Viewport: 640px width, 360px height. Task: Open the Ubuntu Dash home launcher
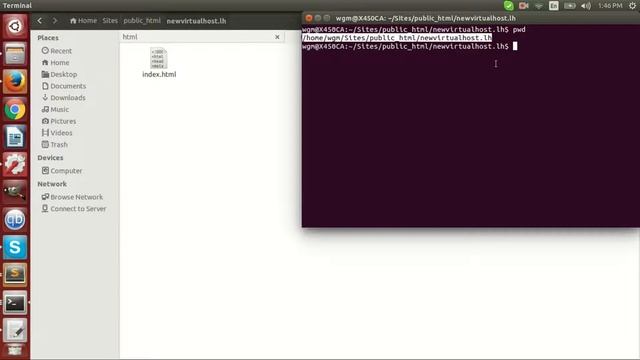pos(15,27)
